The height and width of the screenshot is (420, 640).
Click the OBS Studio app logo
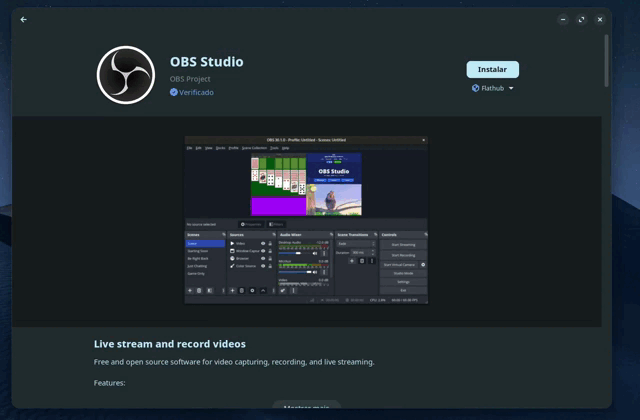point(126,75)
